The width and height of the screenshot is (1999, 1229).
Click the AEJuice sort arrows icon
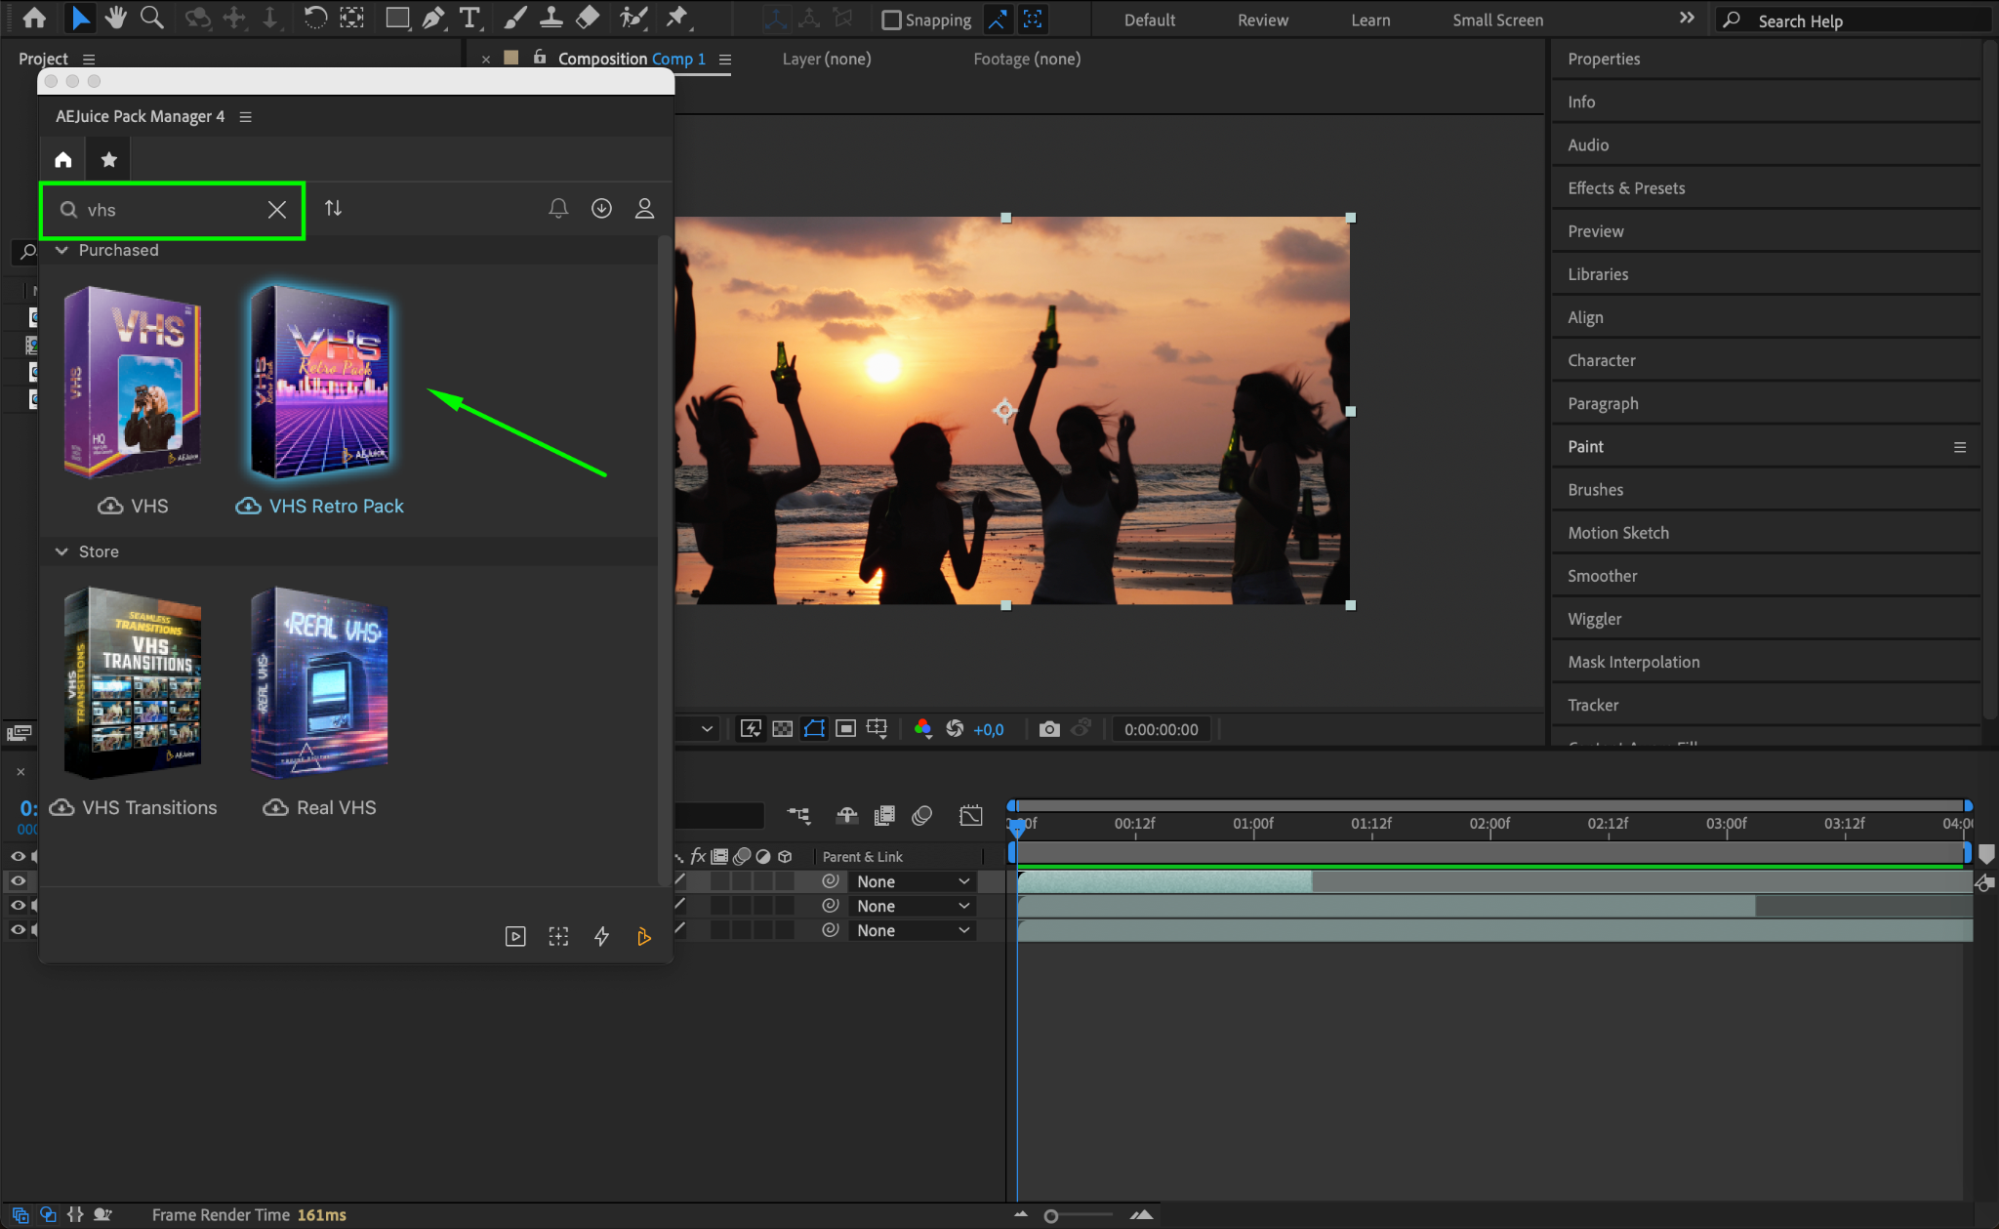(333, 208)
